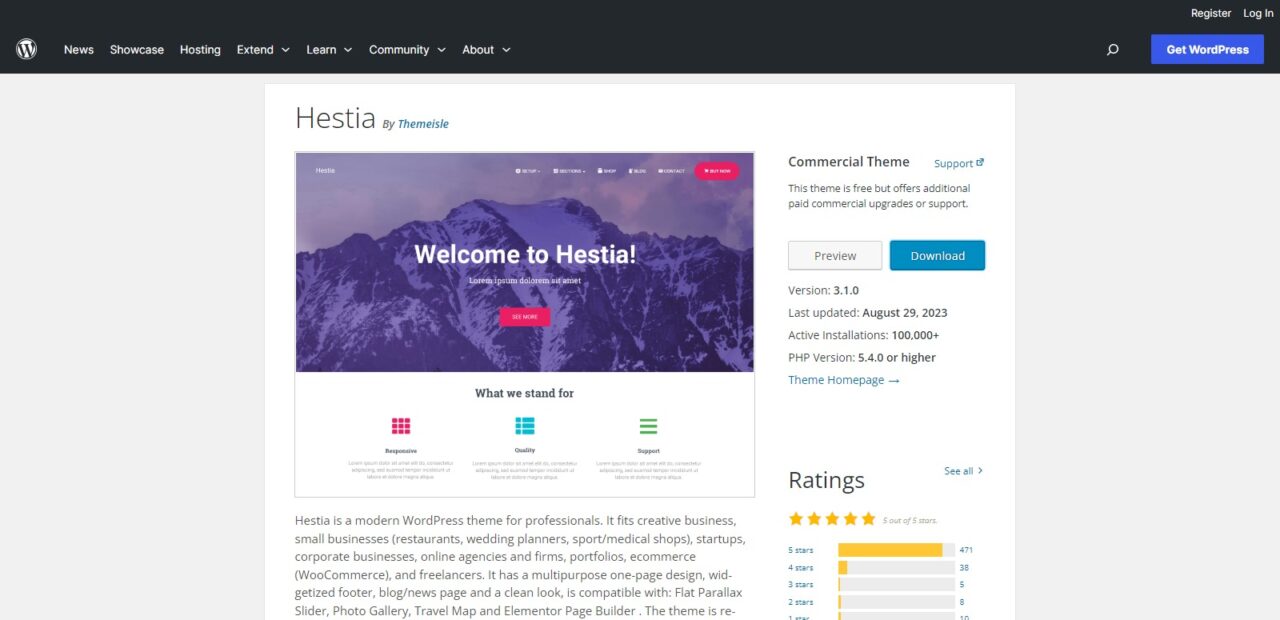Image resolution: width=1280 pixels, height=620 pixels.
Task: Click the Log In link
Action: click(x=1258, y=13)
